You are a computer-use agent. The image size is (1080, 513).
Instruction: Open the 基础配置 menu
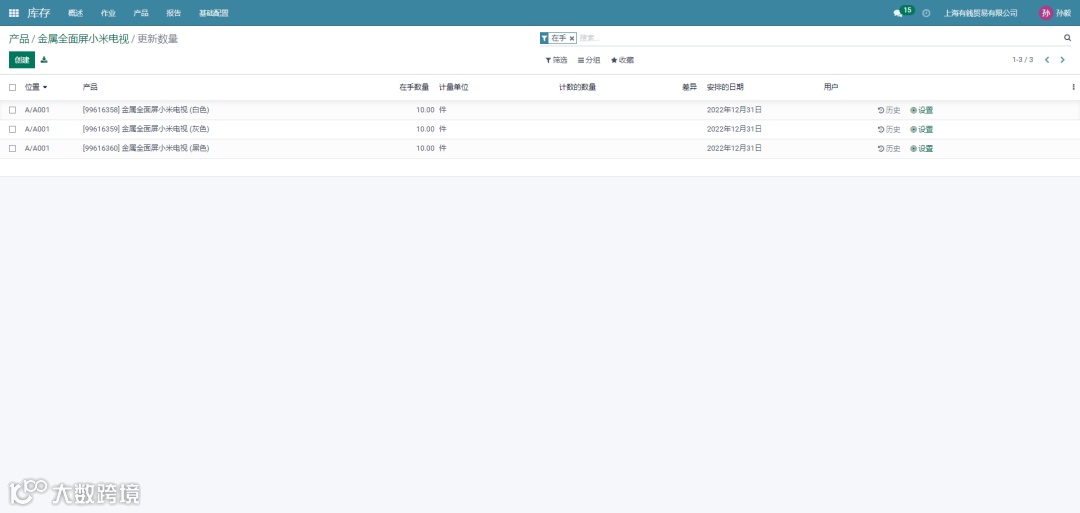point(214,13)
